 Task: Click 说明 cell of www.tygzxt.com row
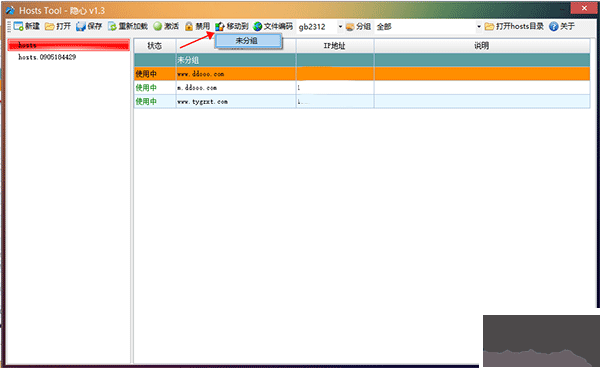click(x=482, y=101)
